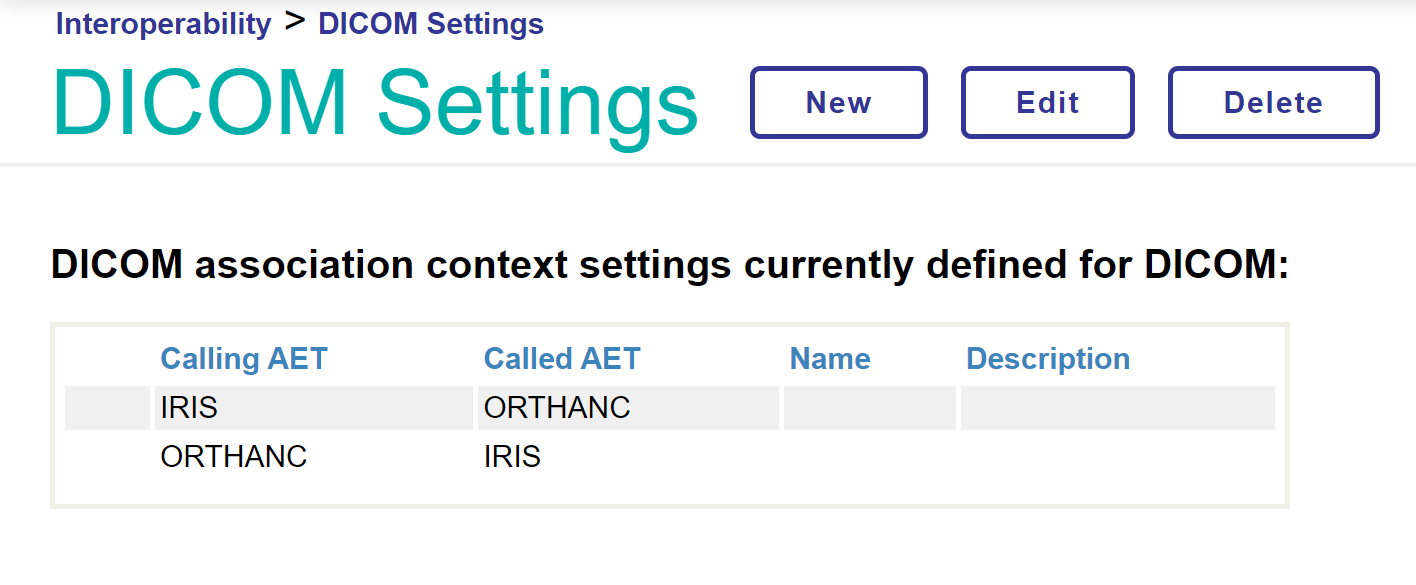Viewport: 1416px width, 585px height.
Task: Select ORTHANC in the Calling AET column
Action: point(233,457)
